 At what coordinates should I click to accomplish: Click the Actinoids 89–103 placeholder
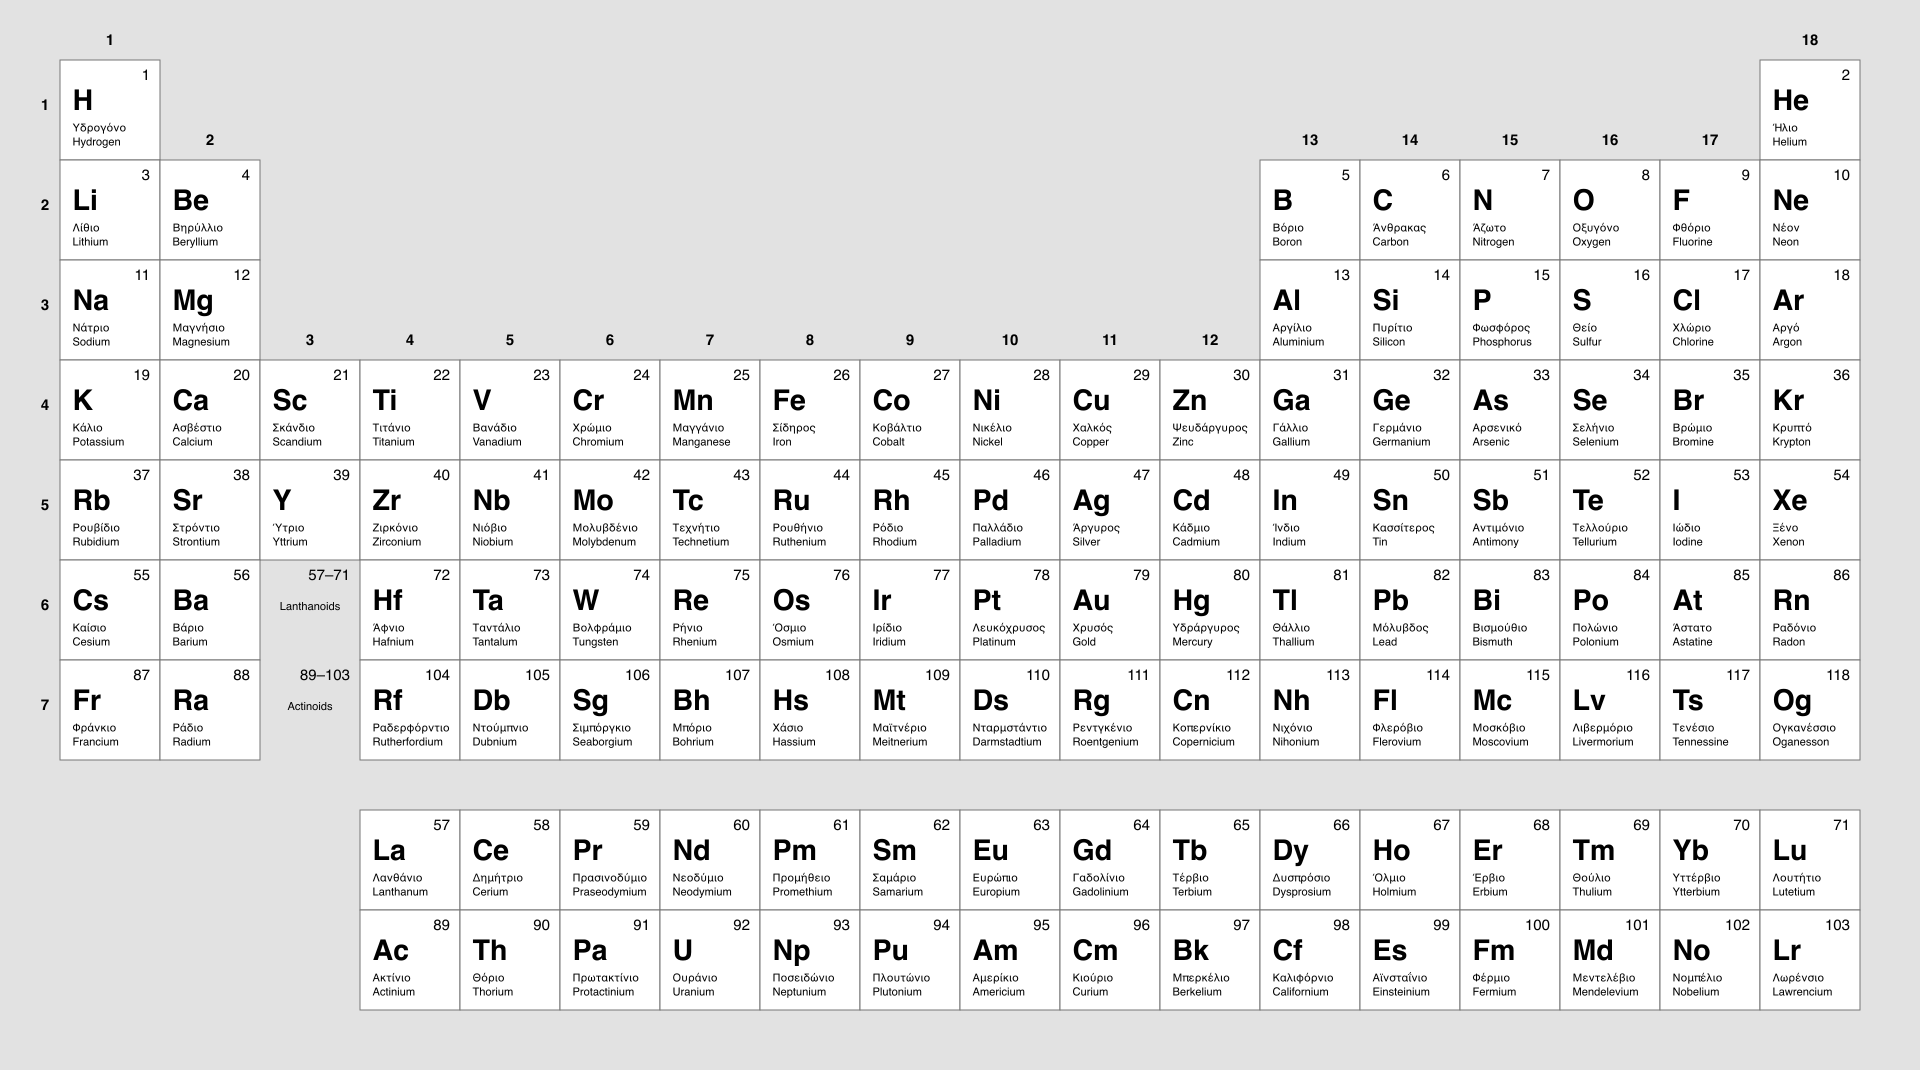pyautogui.click(x=310, y=710)
